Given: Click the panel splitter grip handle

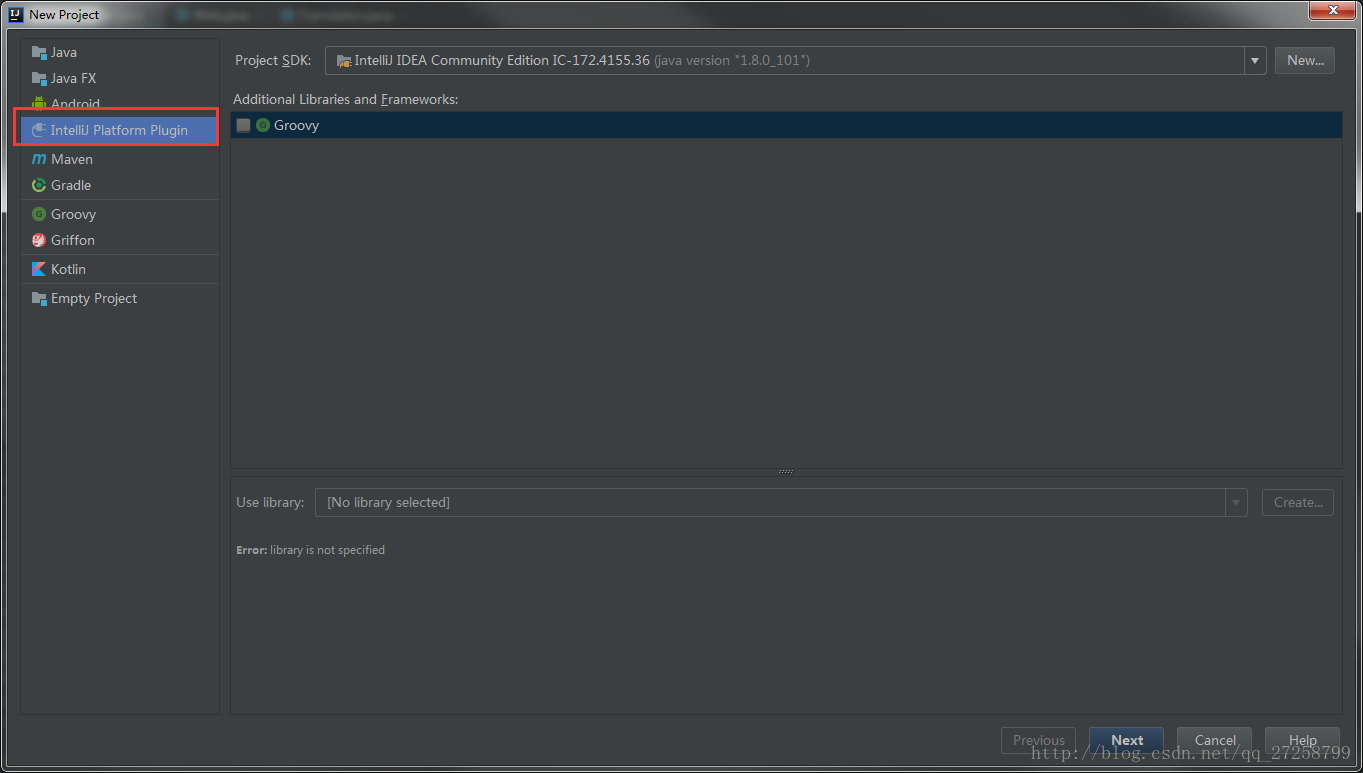Looking at the screenshot, I should pyautogui.click(x=786, y=472).
